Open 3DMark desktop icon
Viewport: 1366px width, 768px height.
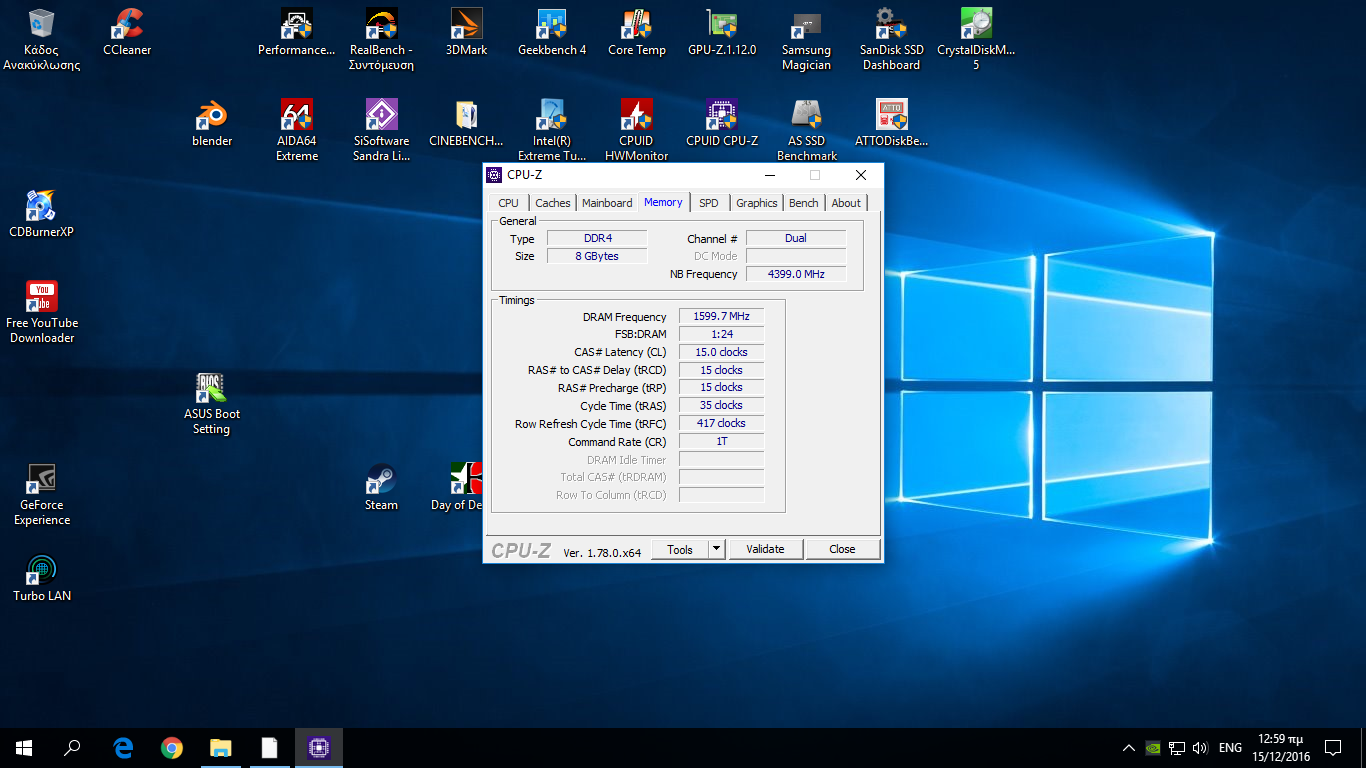coord(466,33)
